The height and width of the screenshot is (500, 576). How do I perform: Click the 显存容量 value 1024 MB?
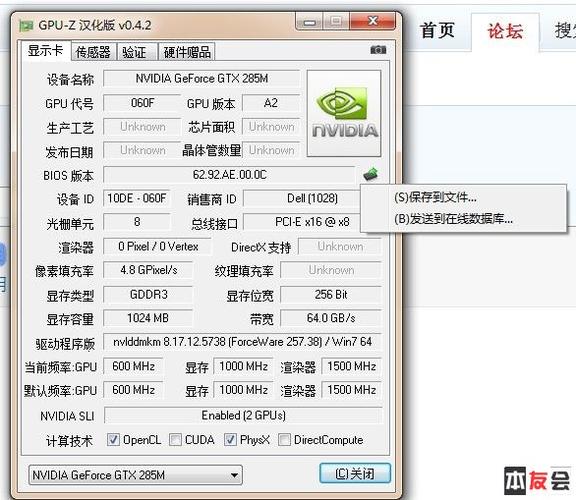(148, 318)
